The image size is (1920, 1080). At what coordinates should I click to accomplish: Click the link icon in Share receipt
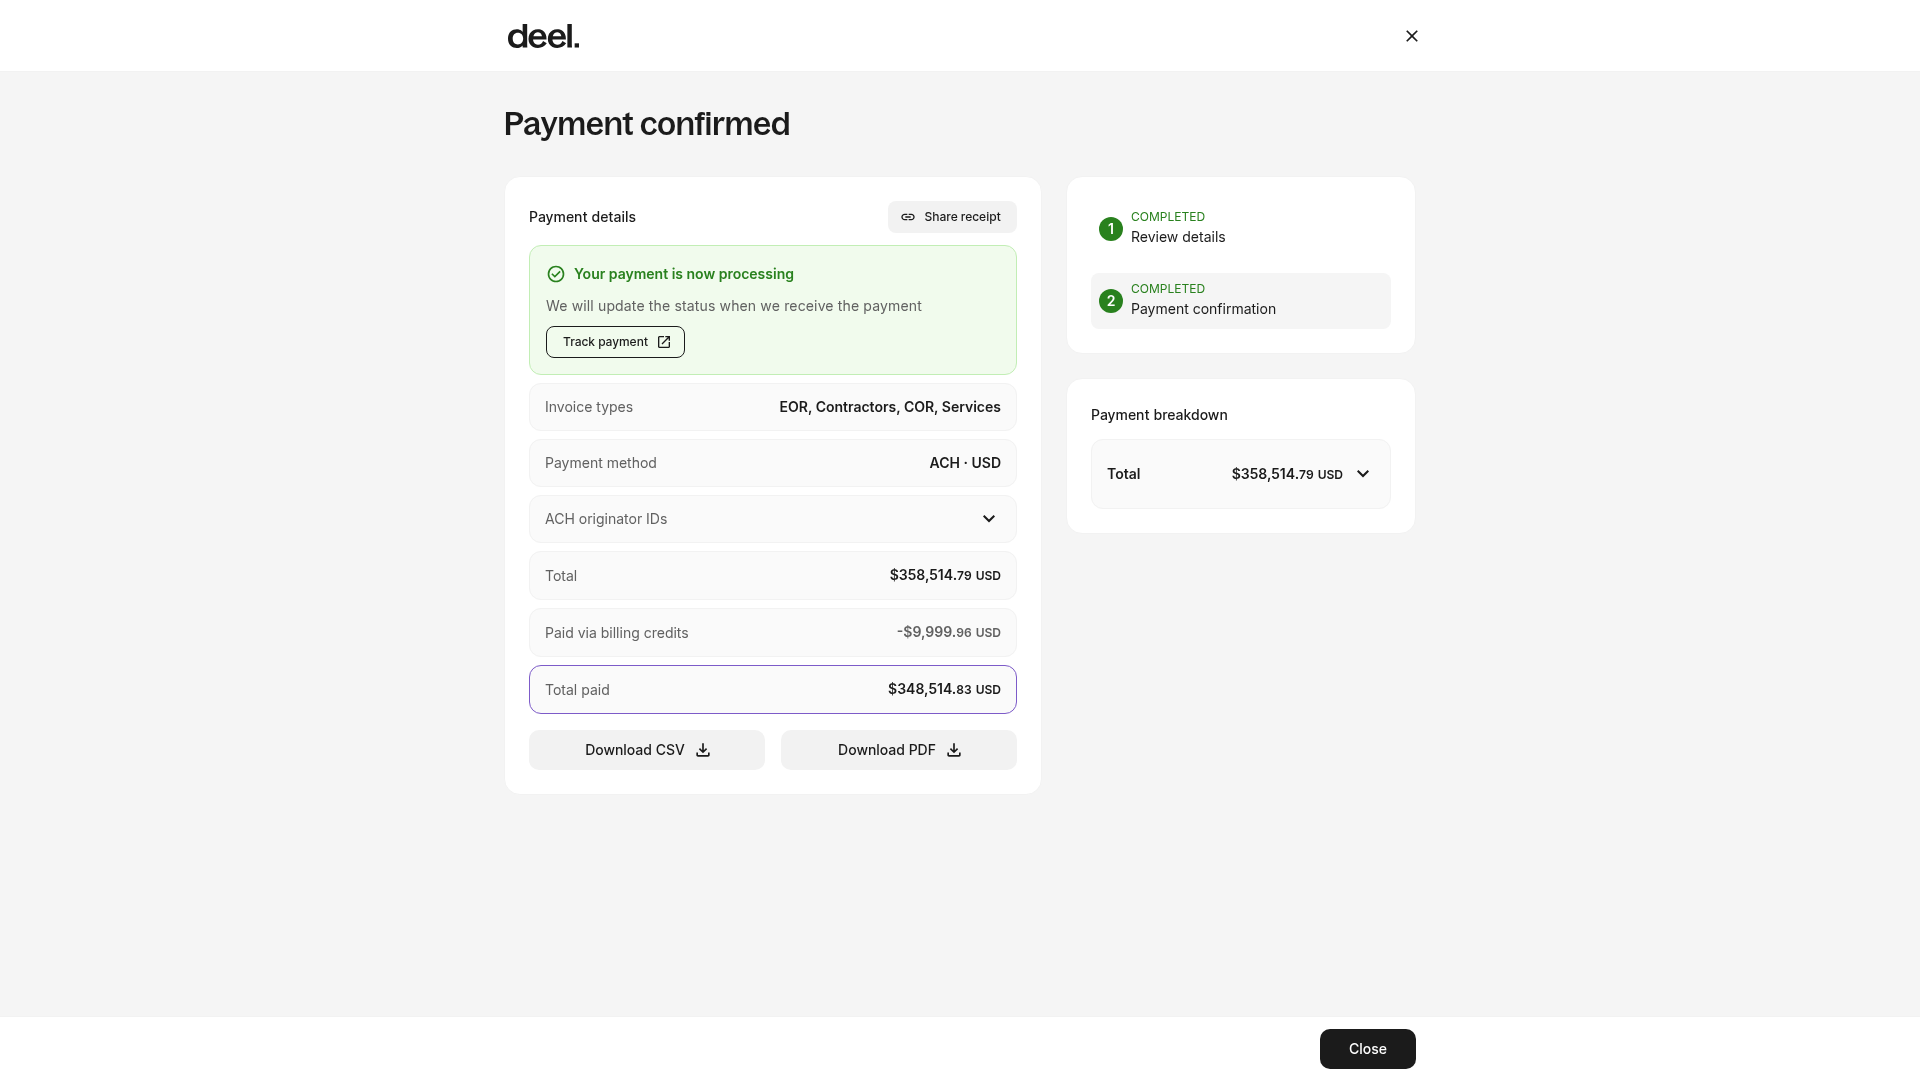[907, 217]
